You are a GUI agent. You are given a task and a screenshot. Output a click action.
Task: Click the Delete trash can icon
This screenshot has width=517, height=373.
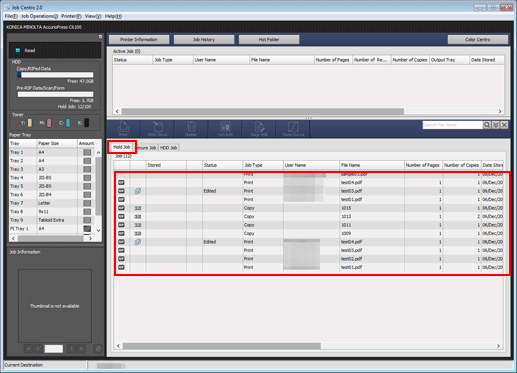coord(191,129)
